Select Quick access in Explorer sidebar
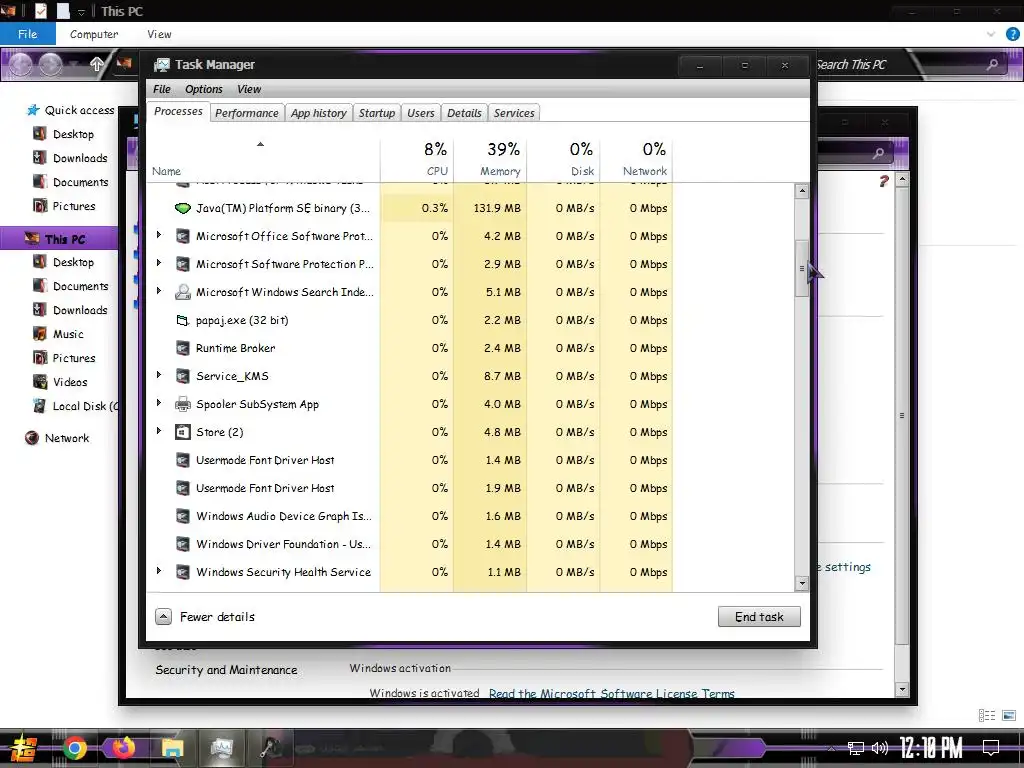Image resolution: width=1024 pixels, height=768 pixels. (x=79, y=110)
